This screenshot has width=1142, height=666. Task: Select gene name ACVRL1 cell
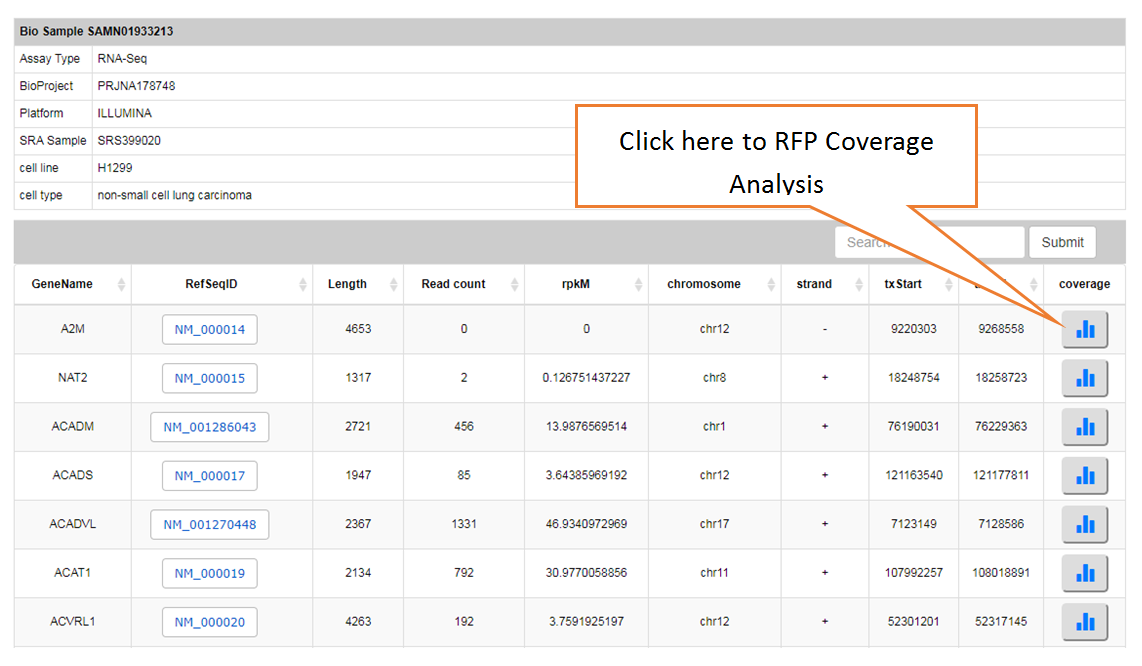pos(73,622)
